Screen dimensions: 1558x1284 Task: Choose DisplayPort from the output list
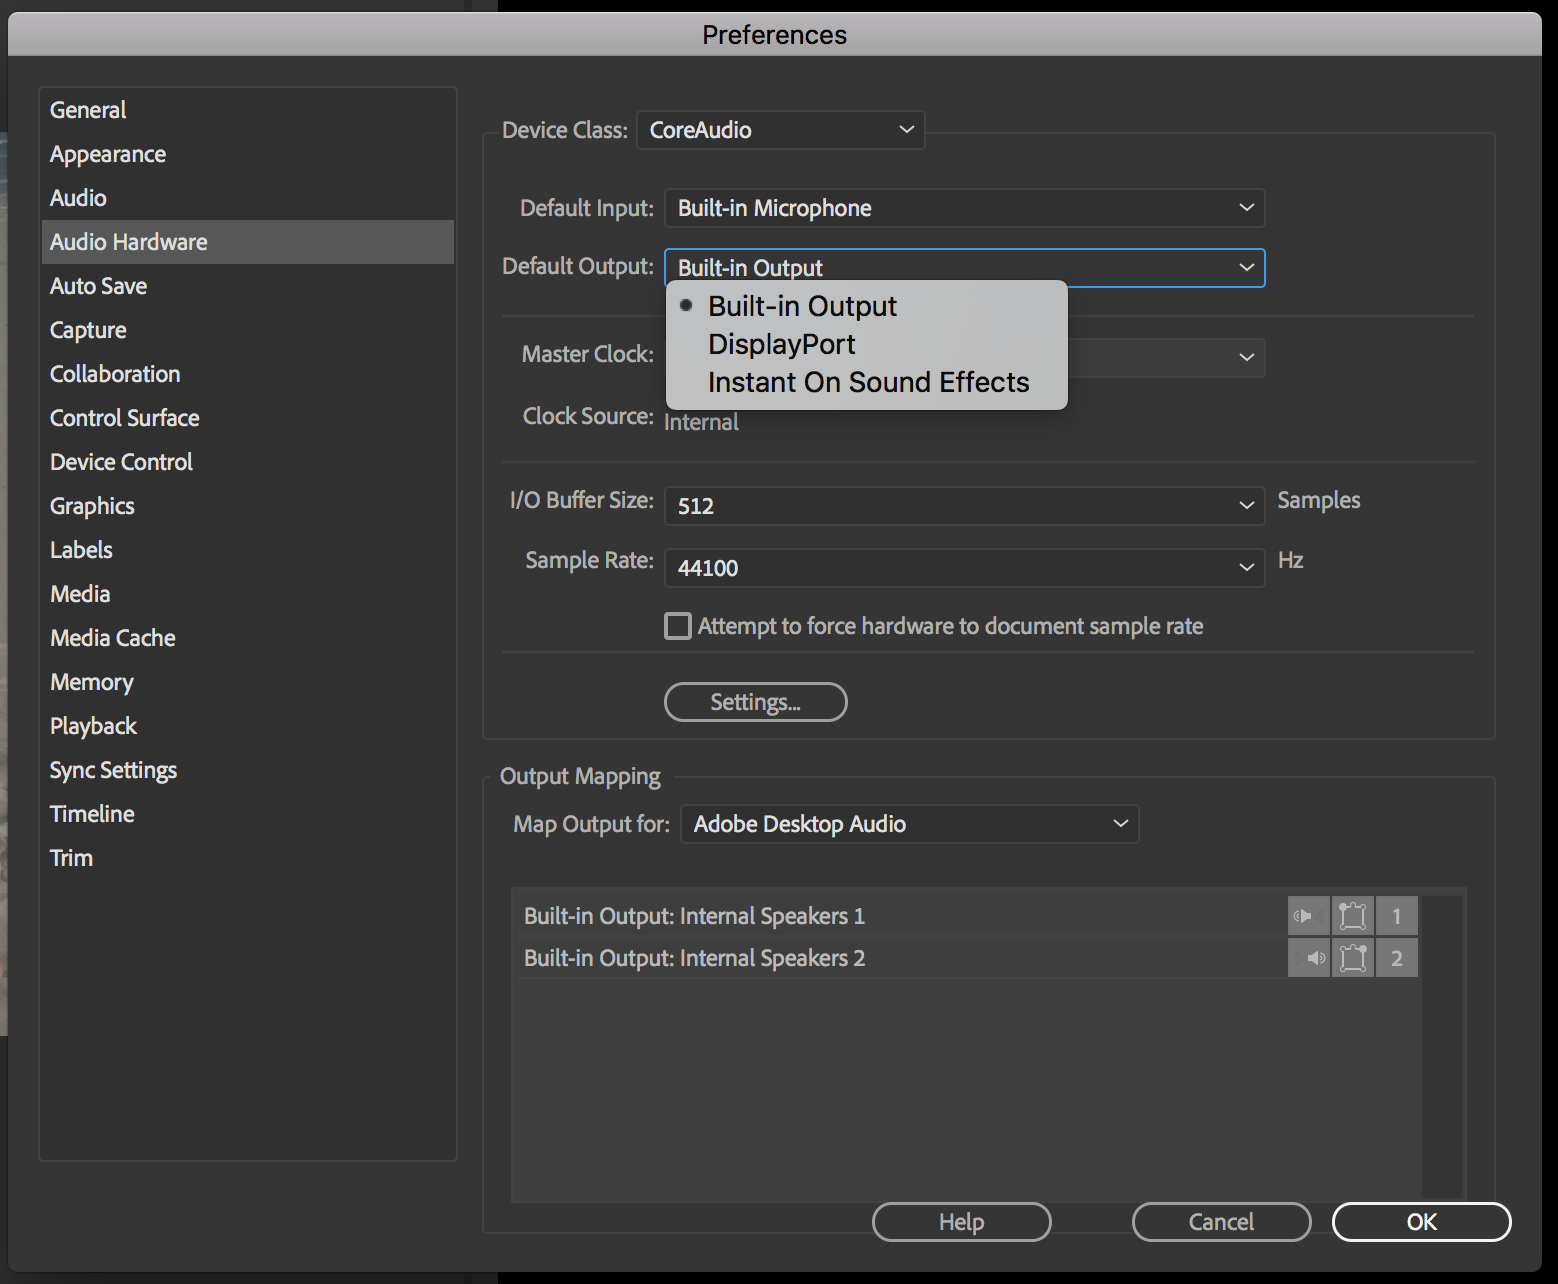(781, 344)
